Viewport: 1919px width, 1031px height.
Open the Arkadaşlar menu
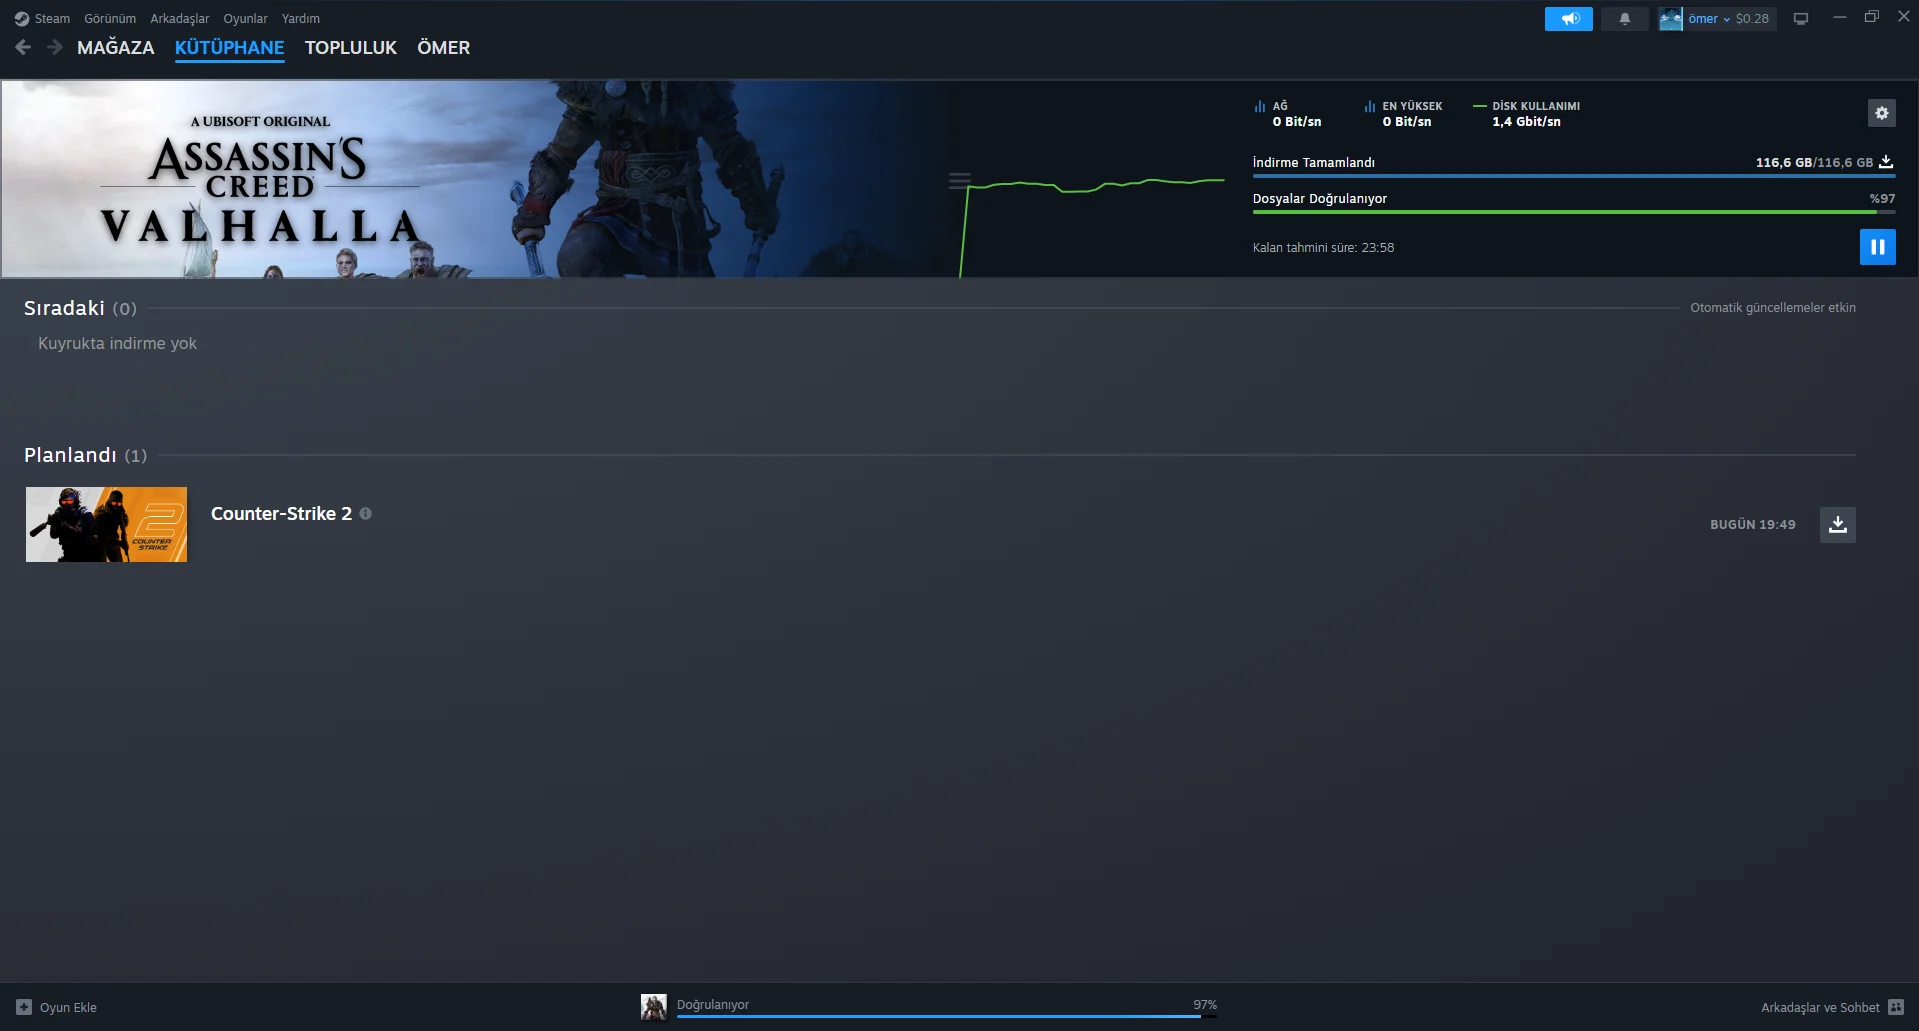(x=180, y=19)
